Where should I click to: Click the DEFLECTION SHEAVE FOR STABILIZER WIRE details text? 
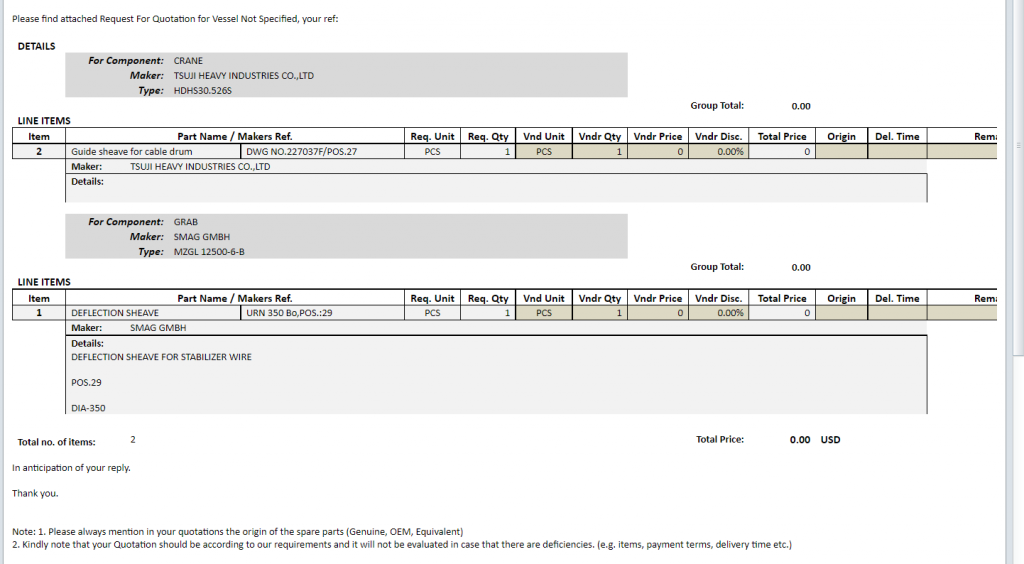161,357
